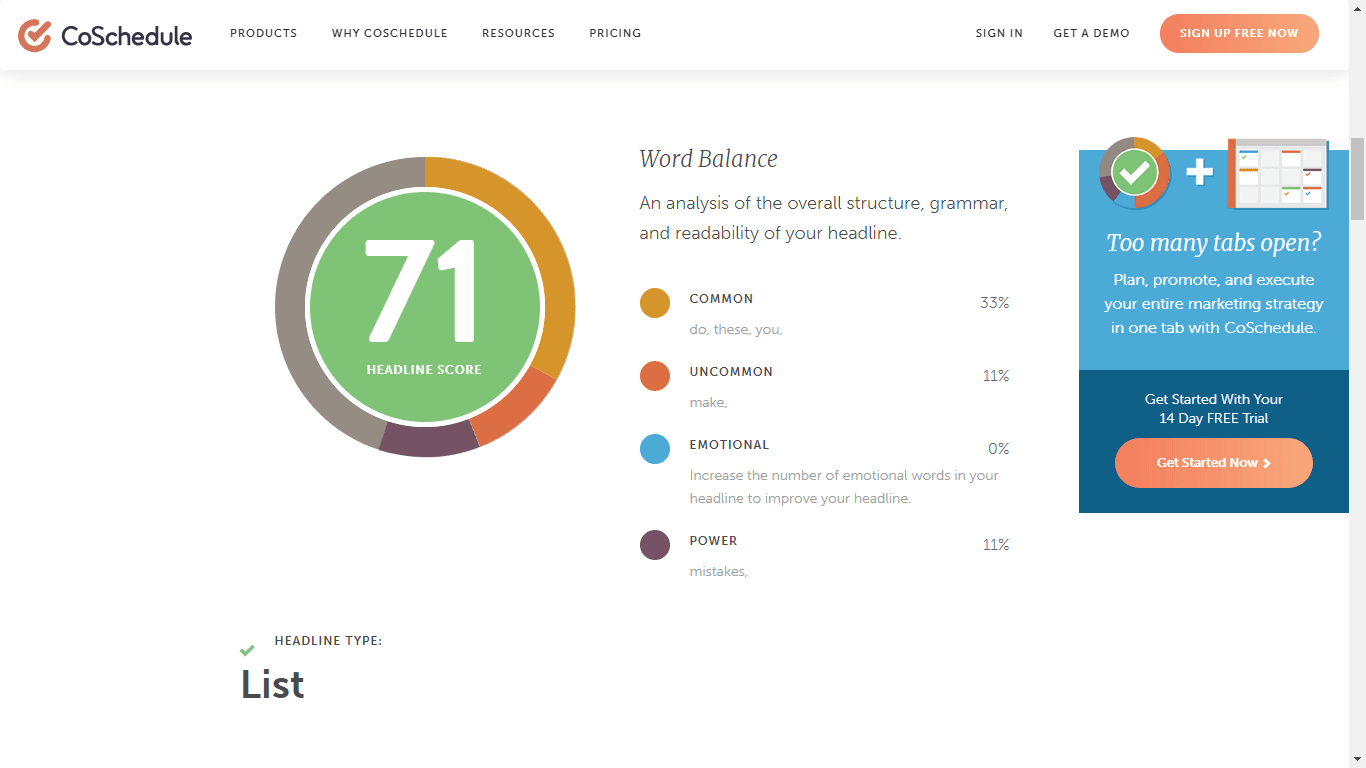1366x768 pixels.
Task: Select the orange Common words color dot
Action: [655, 303]
